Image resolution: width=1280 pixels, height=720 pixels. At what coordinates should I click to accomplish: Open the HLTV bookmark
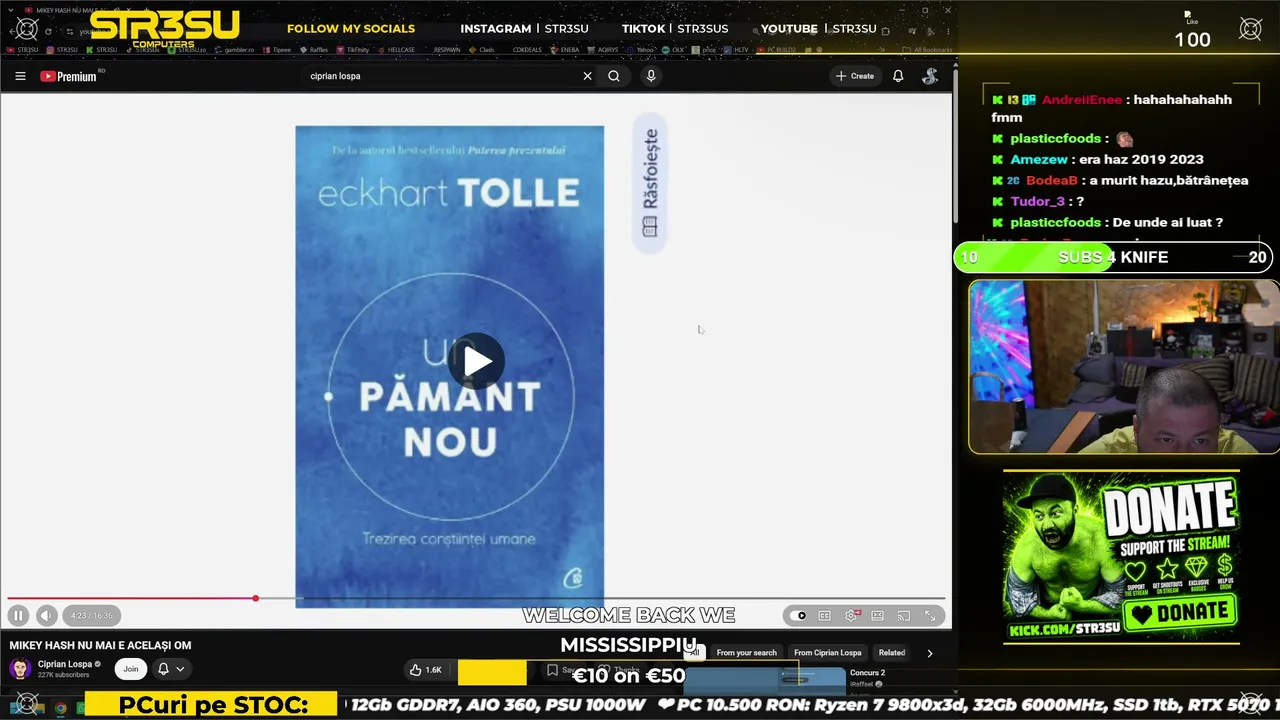[736, 49]
